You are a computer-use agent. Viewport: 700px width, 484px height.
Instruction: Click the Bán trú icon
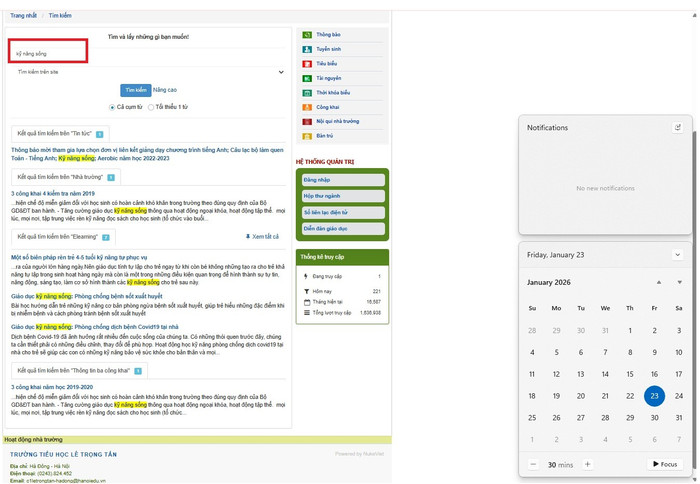306,135
